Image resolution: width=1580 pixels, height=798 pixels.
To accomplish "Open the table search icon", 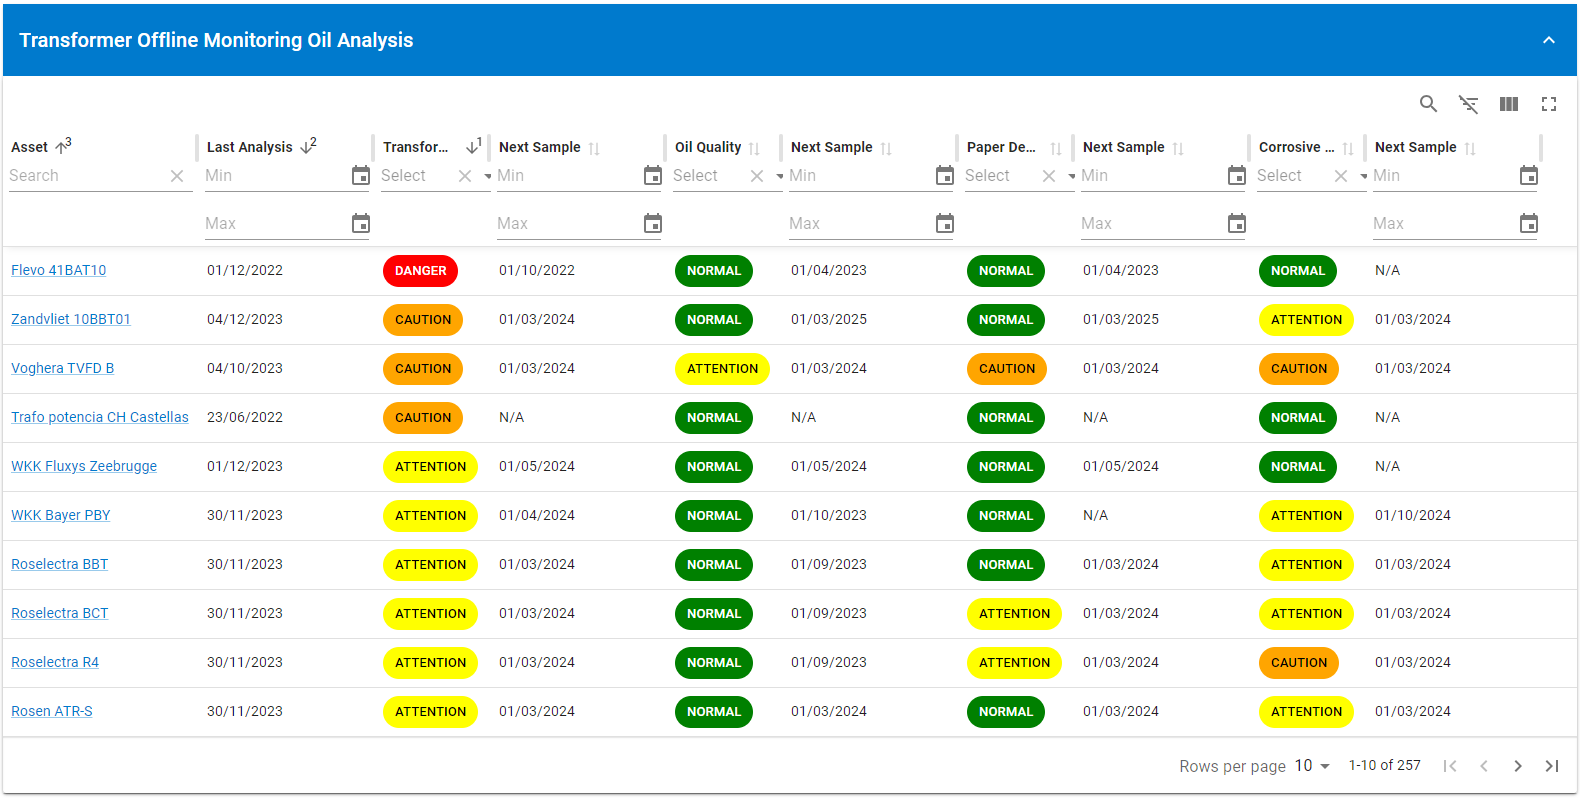I will tap(1428, 104).
